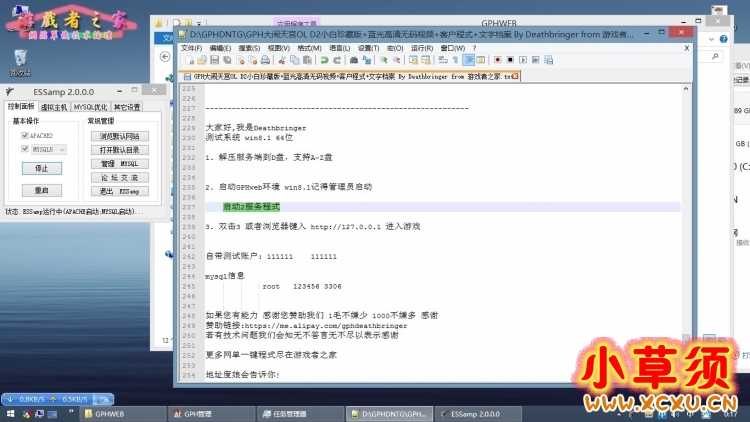This screenshot has height=422, width=750.
Task: Expand the MYSQL5 version dropdown
Action: 62,150
